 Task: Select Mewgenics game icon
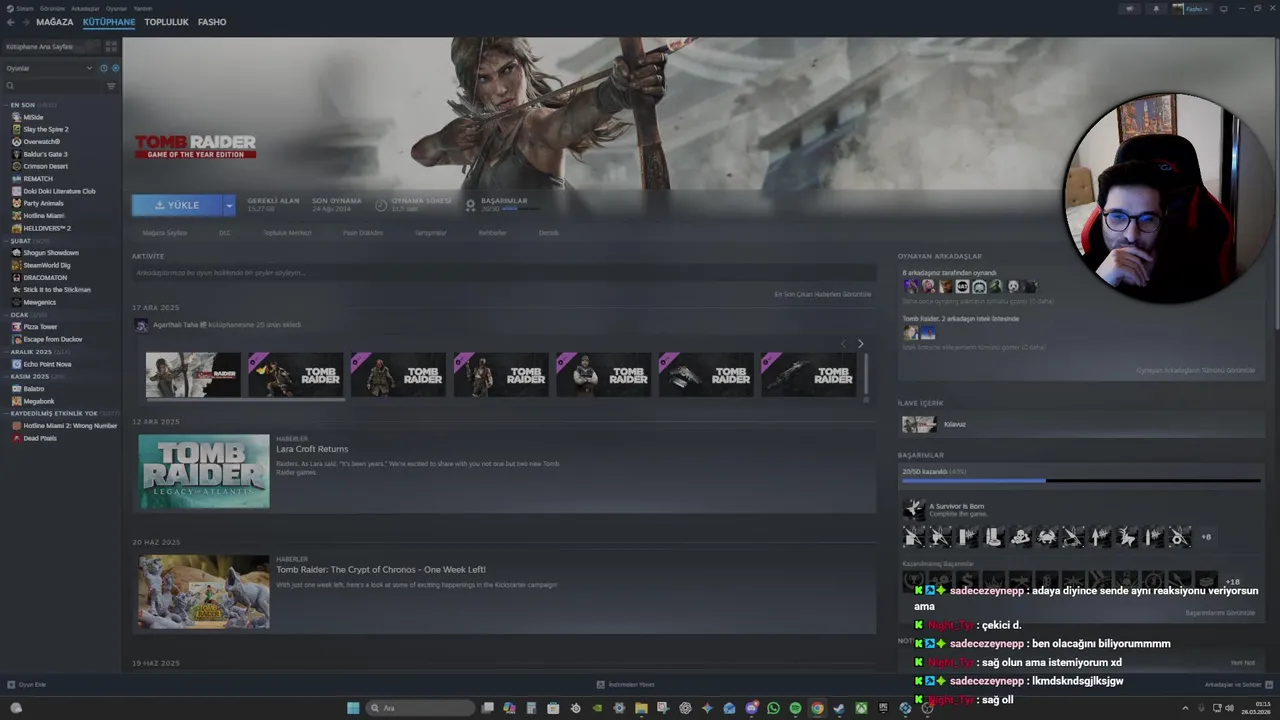point(16,302)
